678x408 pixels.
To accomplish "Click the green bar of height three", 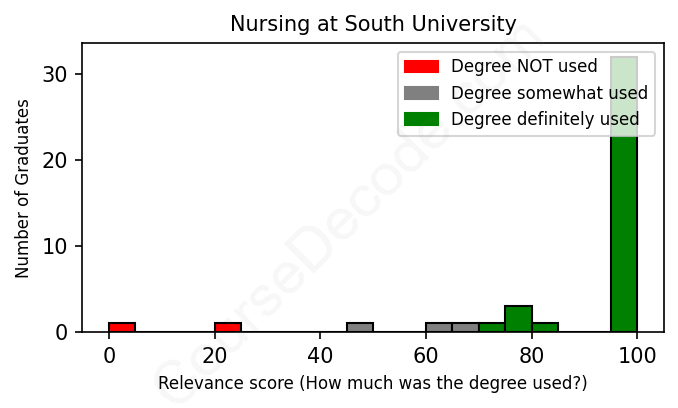I will [x=518, y=319].
